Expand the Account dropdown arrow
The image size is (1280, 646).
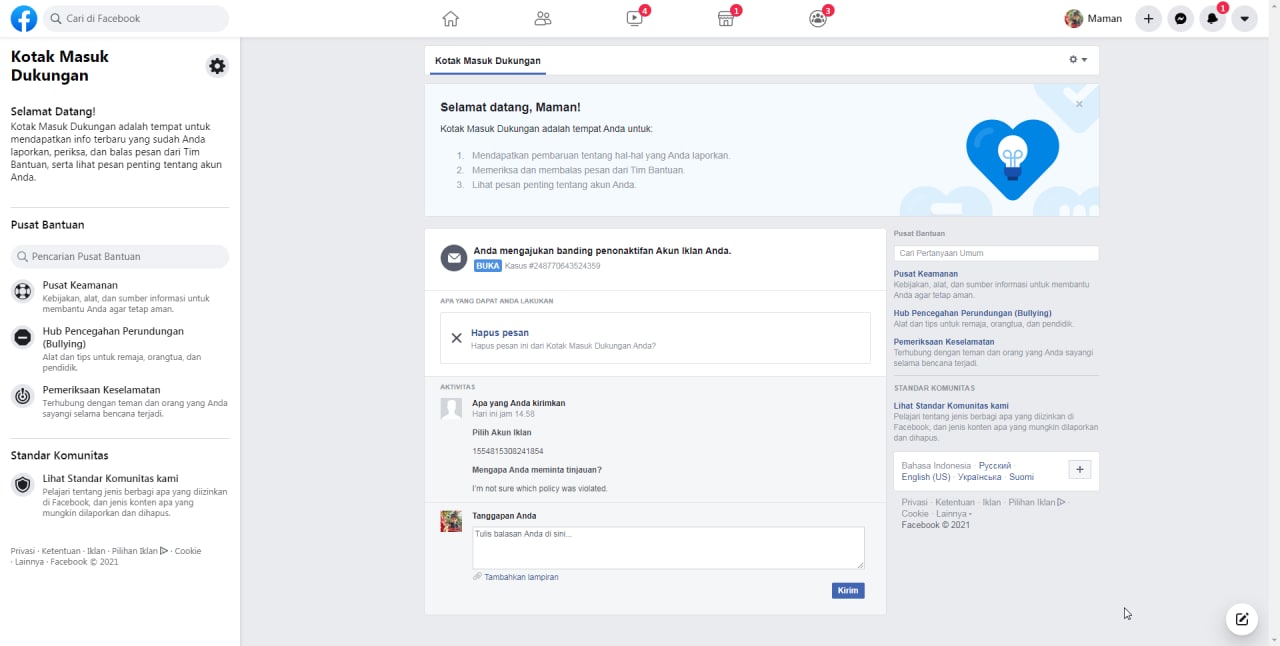pos(1244,18)
